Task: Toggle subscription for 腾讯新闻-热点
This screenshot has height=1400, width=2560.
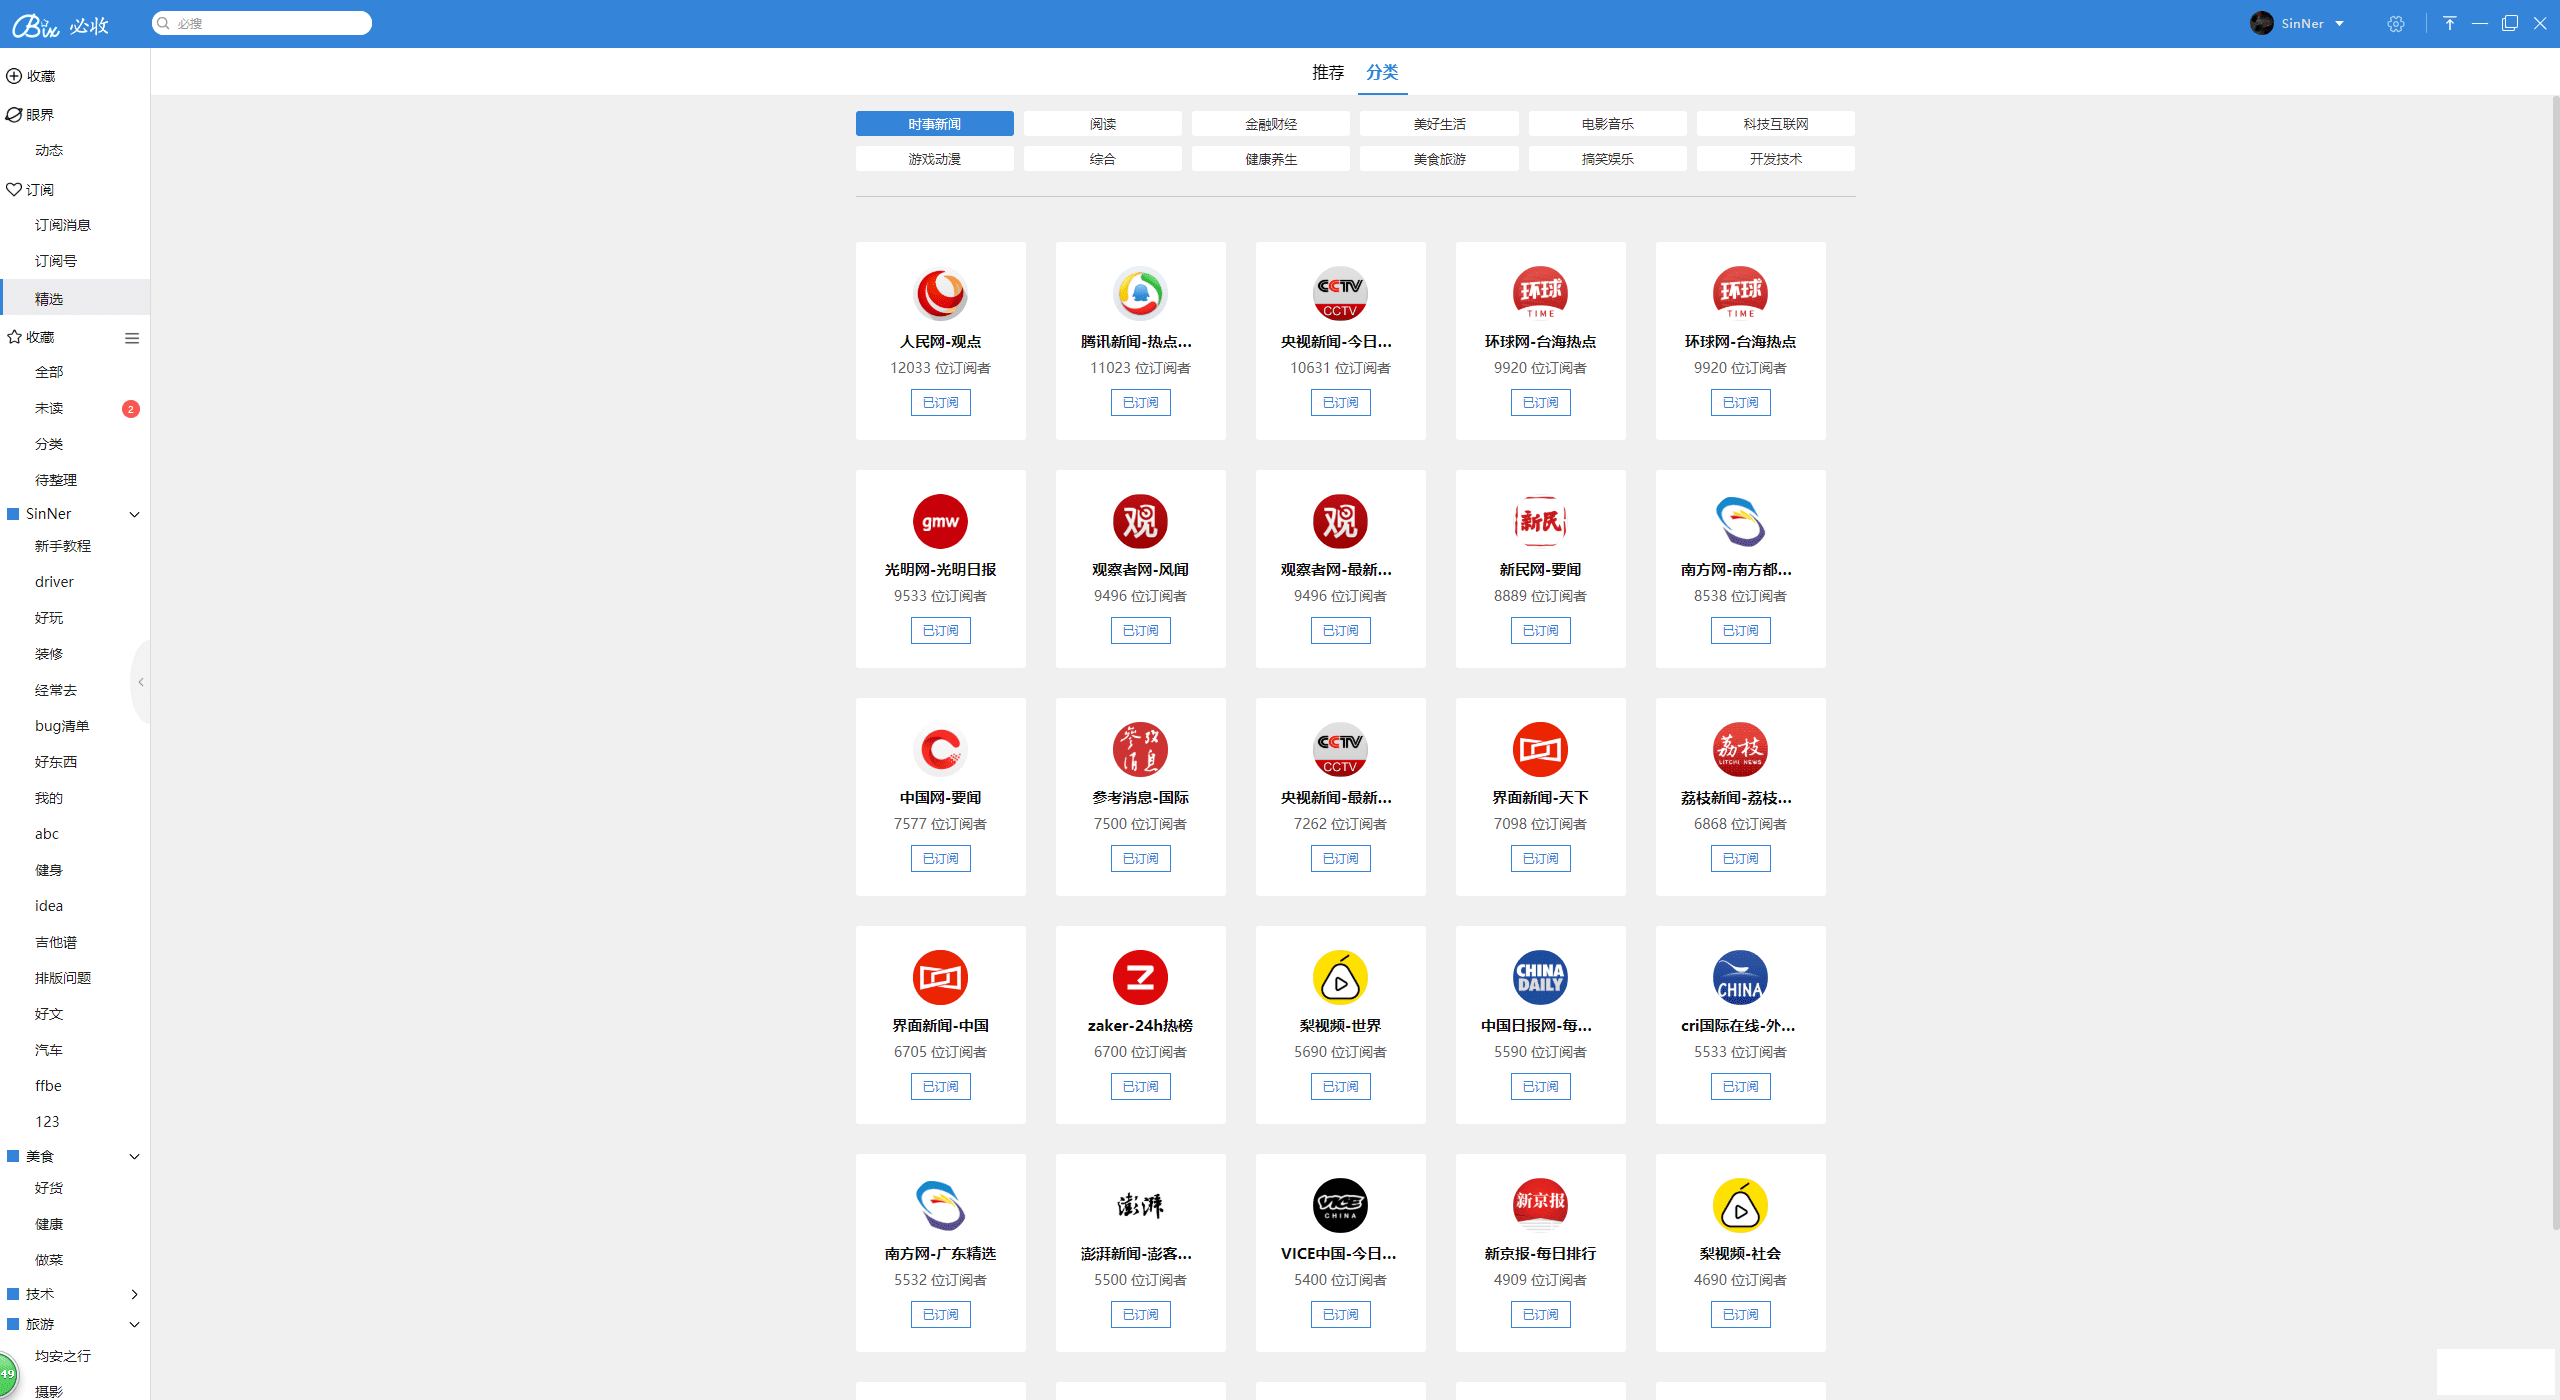Action: pyautogui.click(x=1140, y=402)
